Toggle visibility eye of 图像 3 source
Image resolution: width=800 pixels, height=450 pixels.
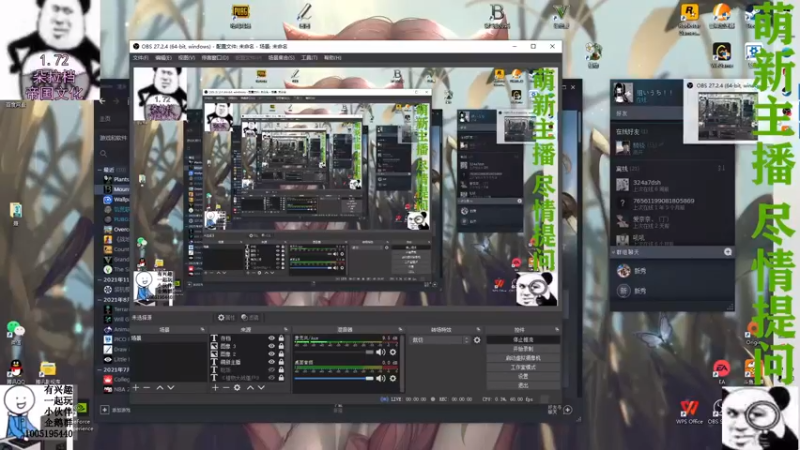(x=271, y=346)
